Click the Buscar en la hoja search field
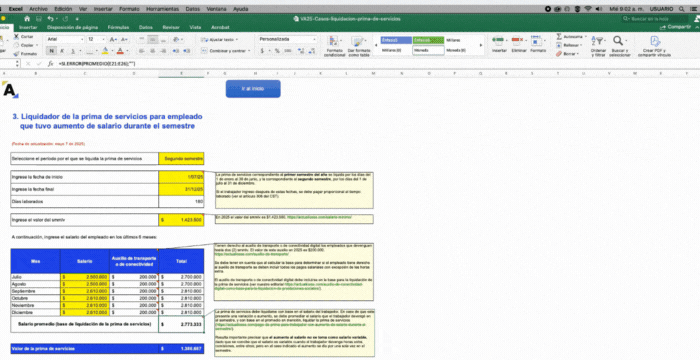This screenshot has height=360, width=700. (655, 19)
